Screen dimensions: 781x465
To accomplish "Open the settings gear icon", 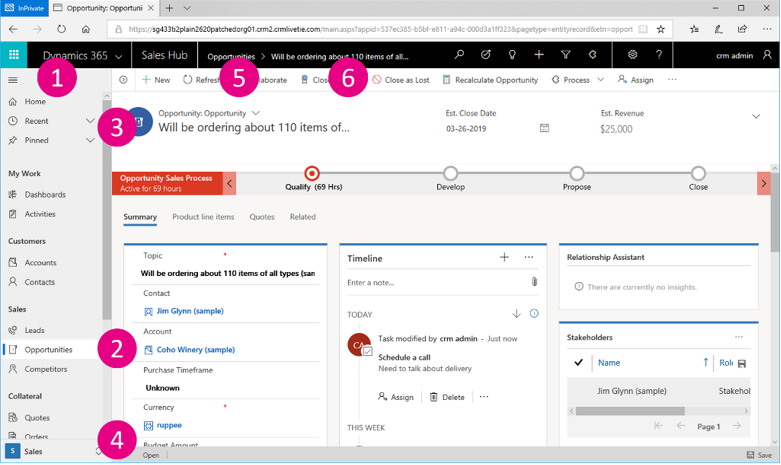I will pos(632,55).
